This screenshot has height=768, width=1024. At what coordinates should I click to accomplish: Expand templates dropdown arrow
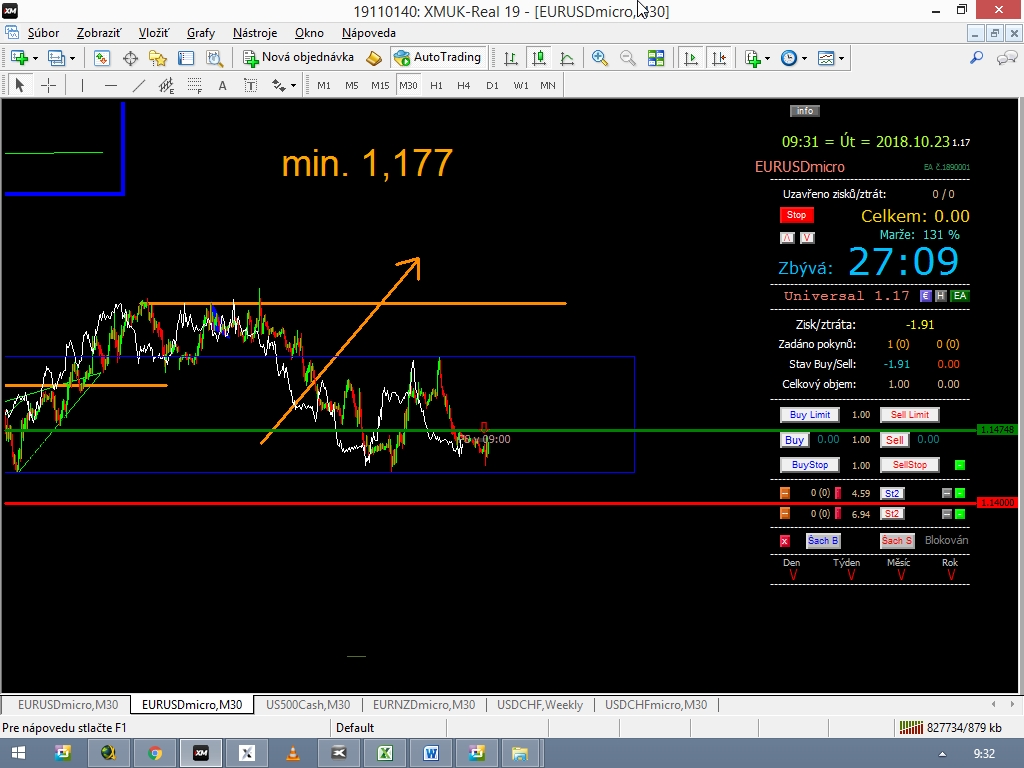coord(841,58)
